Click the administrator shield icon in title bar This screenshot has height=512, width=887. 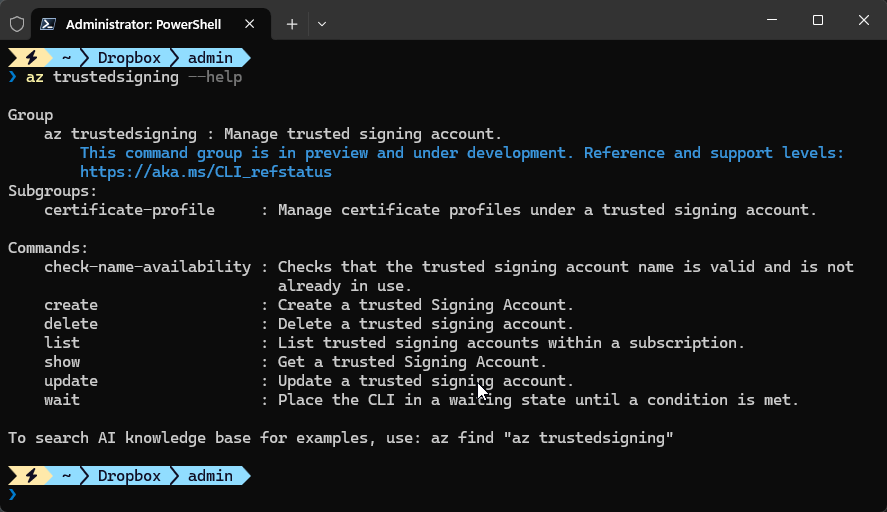coord(16,23)
